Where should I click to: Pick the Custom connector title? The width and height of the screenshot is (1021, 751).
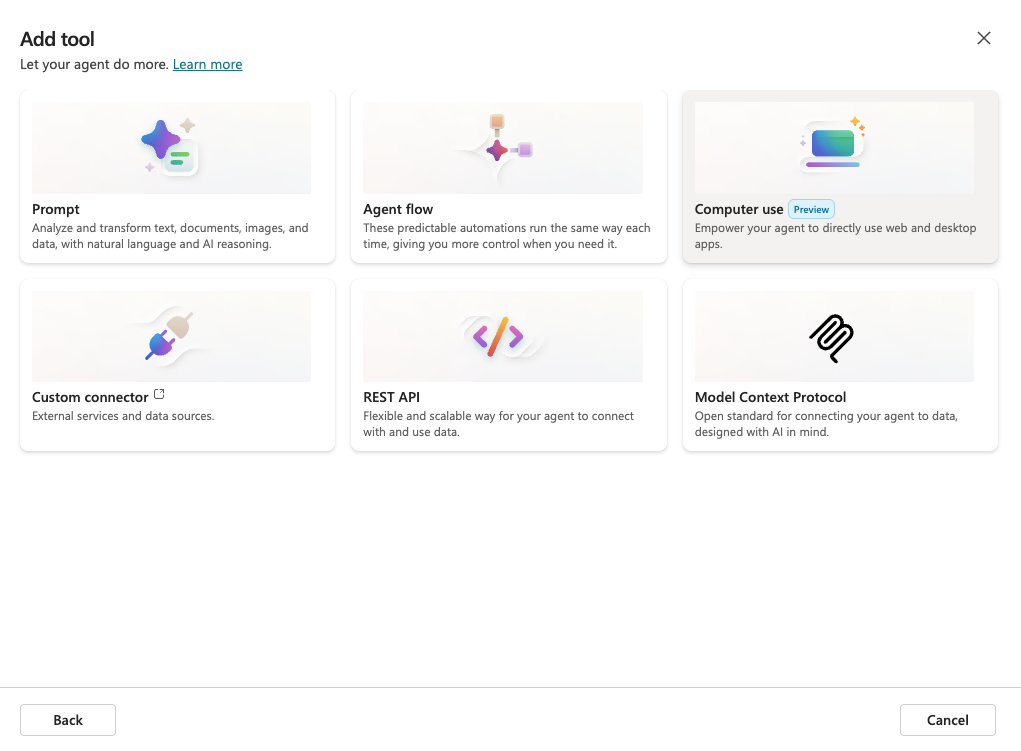pos(90,397)
